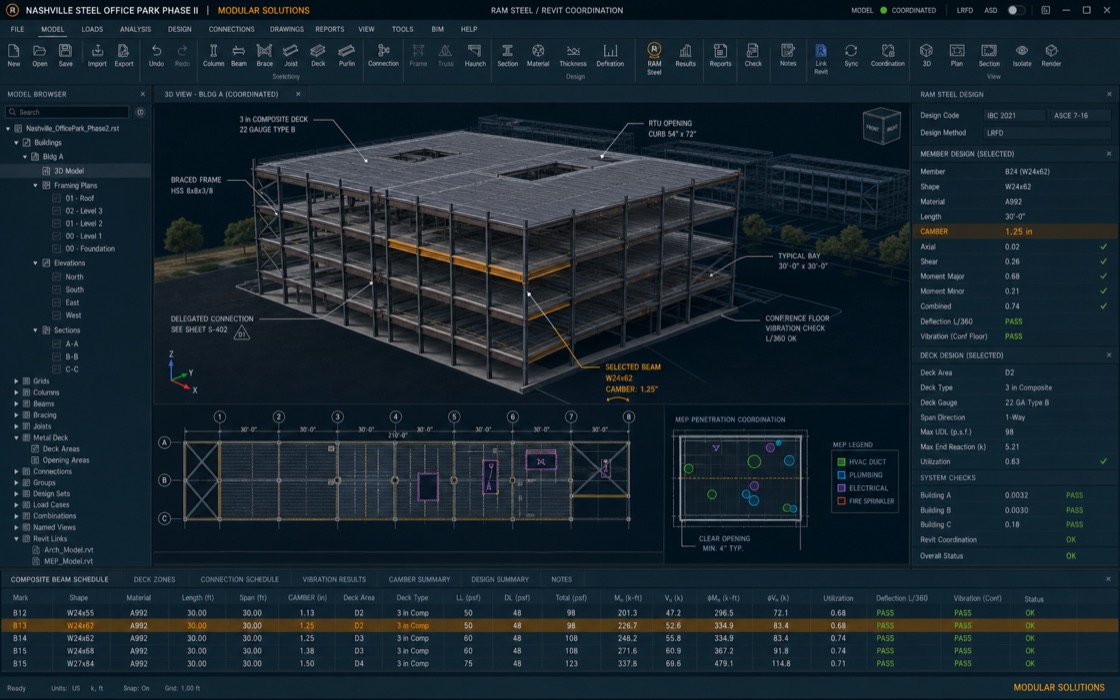The width and height of the screenshot is (1120, 700).
Task: Toggle checkbox for 00 - Foundation plan
Action: point(56,249)
